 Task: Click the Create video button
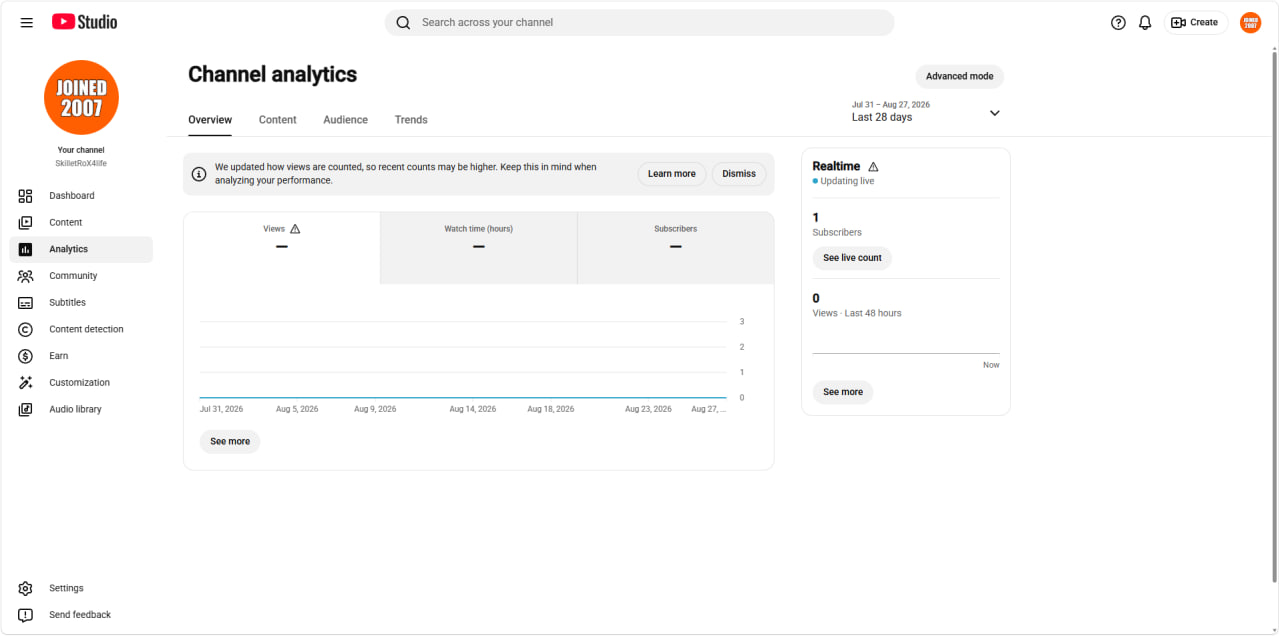[1195, 22]
